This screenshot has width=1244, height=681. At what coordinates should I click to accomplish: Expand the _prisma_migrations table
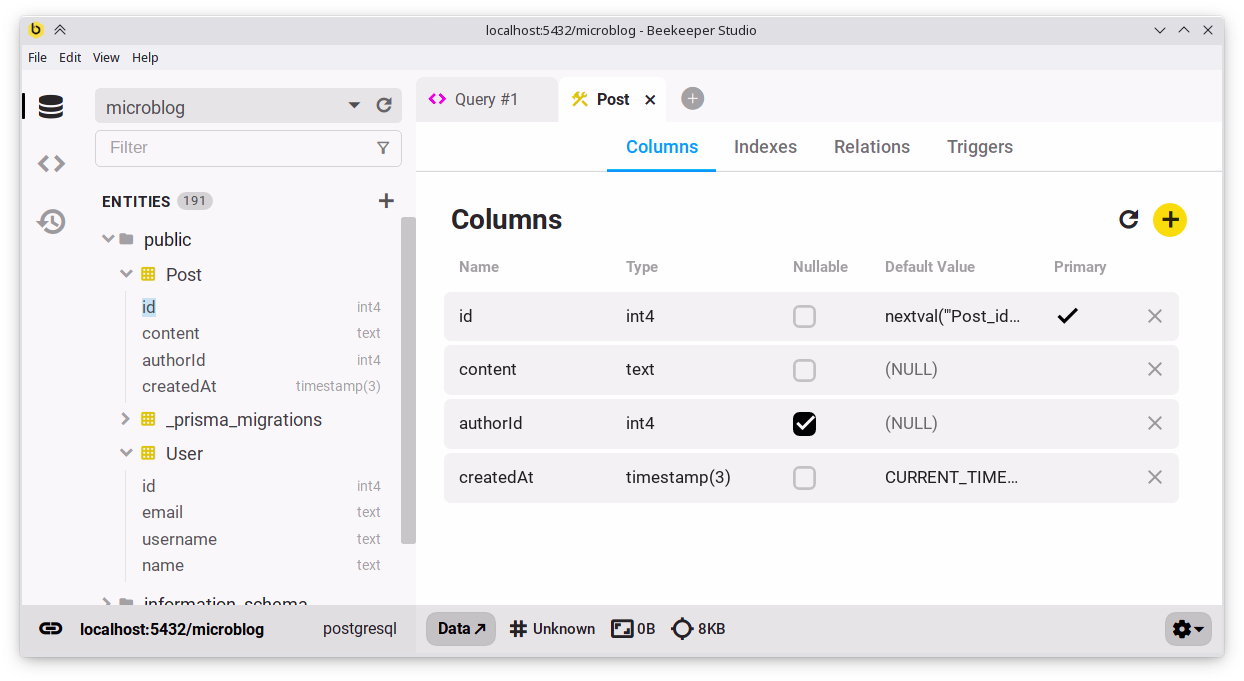click(126, 419)
